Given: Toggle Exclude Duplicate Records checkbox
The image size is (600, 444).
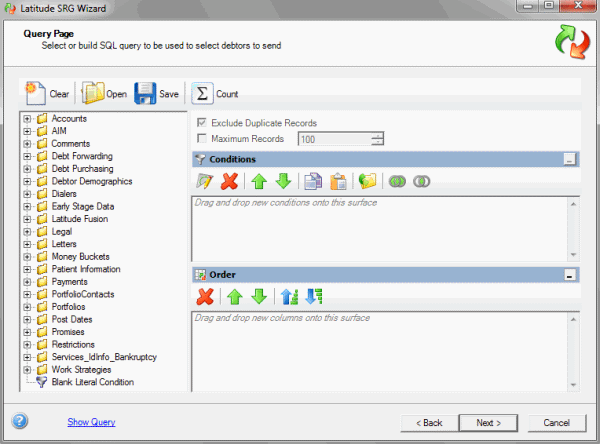Looking at the screenshot, I should point(202,122).
